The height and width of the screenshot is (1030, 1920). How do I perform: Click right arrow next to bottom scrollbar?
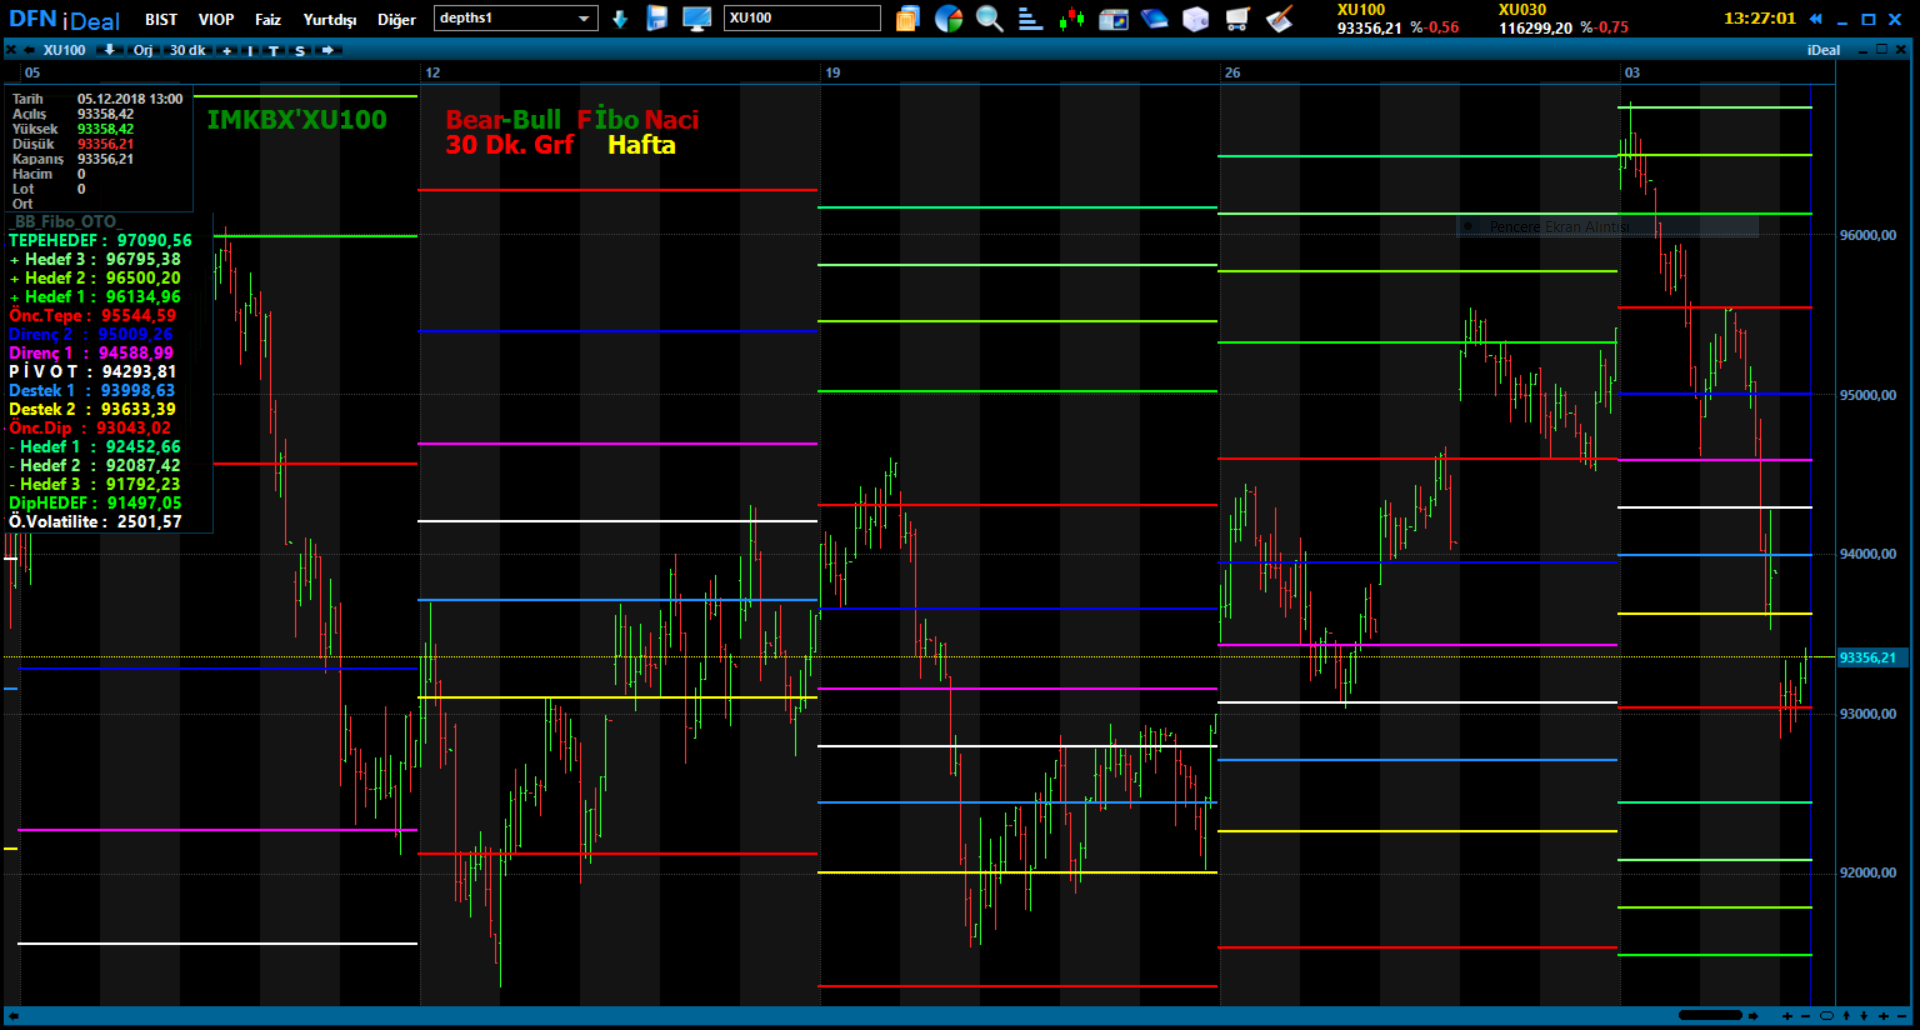(1752, 1016)
